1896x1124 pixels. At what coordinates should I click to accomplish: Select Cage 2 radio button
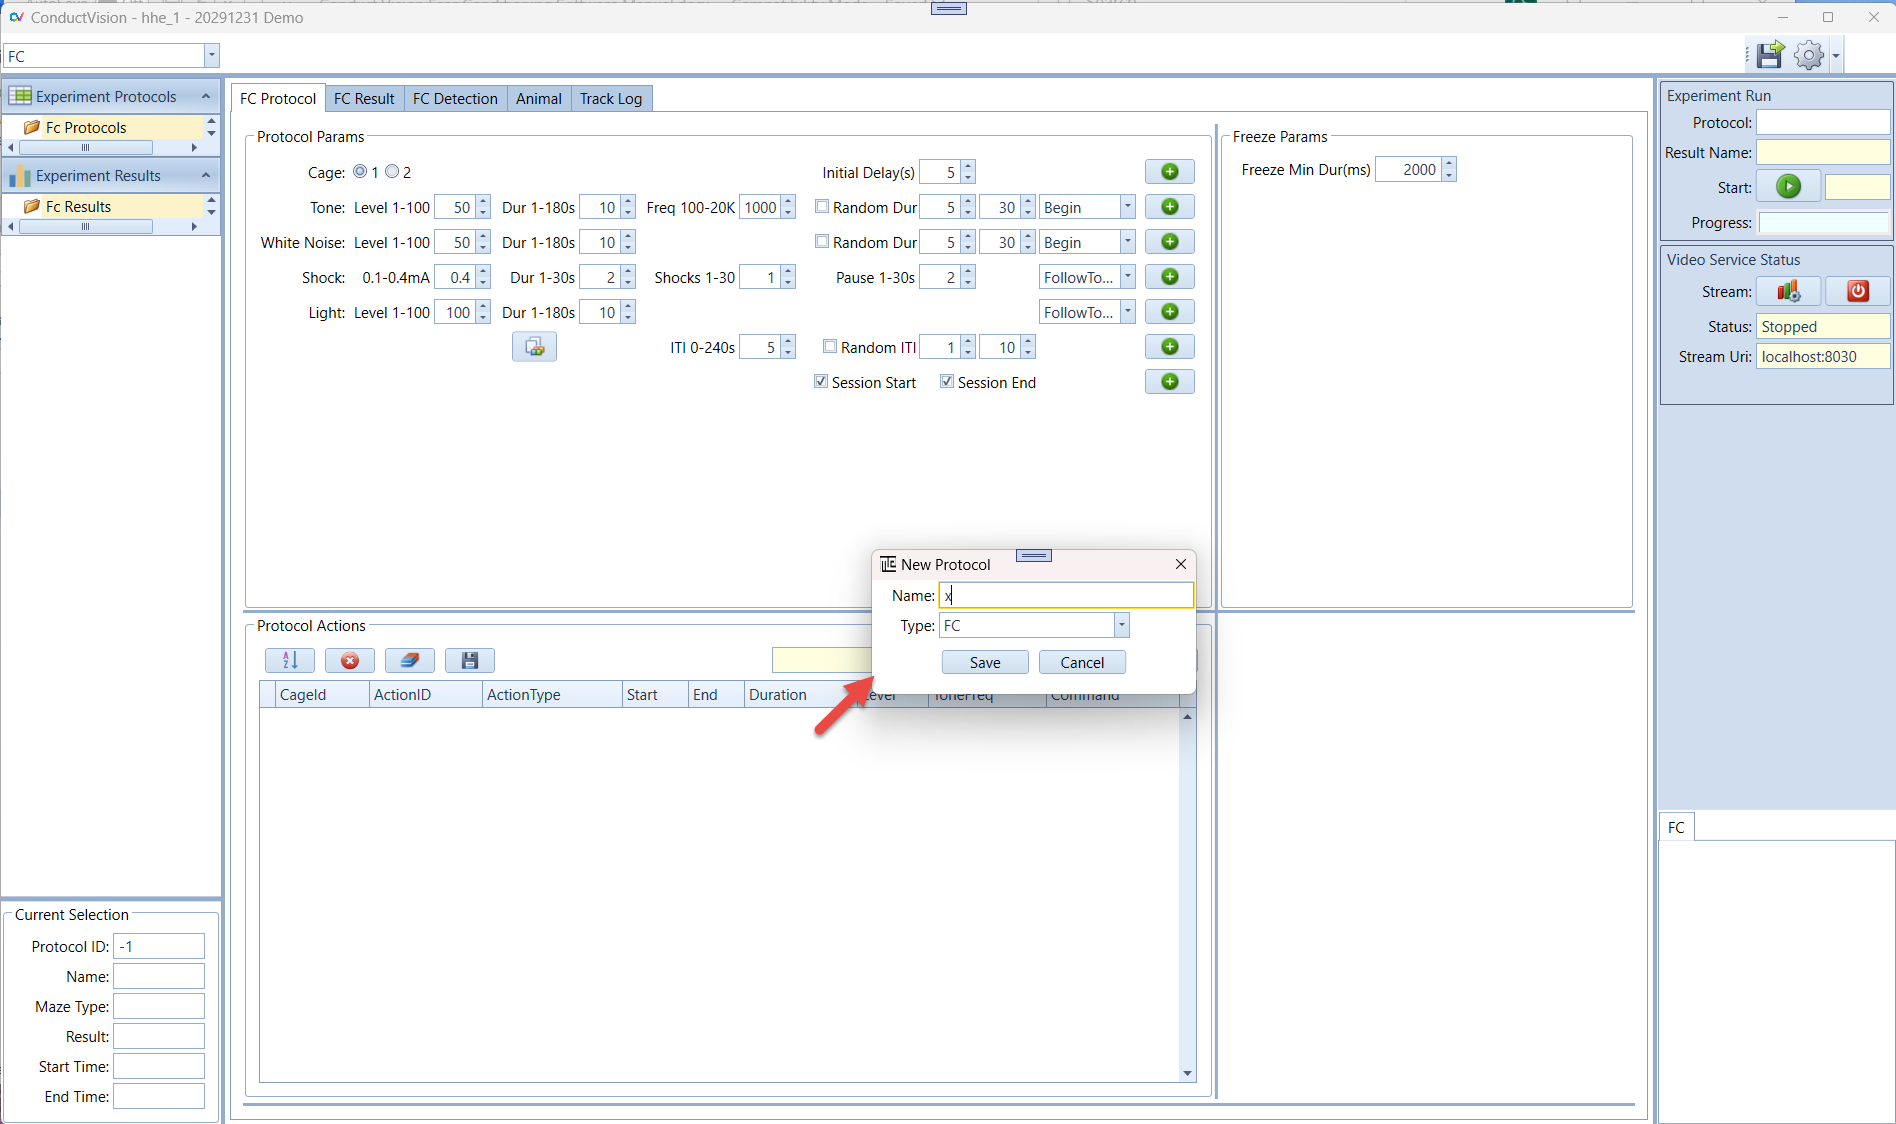pyautogui.click(x=392, y=172)
